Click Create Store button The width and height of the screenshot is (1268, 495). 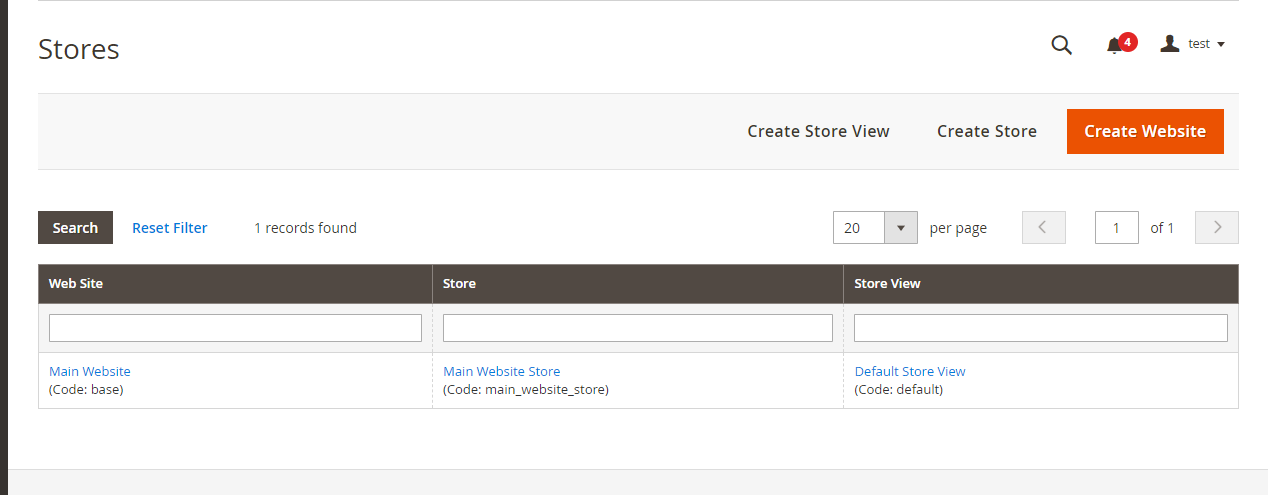(986, 131)
